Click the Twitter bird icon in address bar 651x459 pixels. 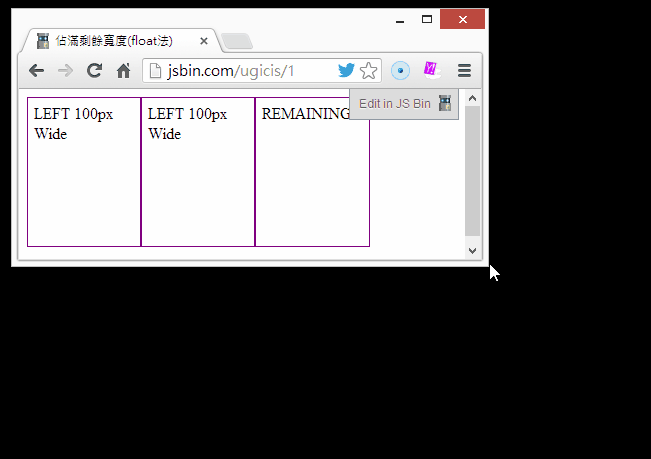click(346, 71)
